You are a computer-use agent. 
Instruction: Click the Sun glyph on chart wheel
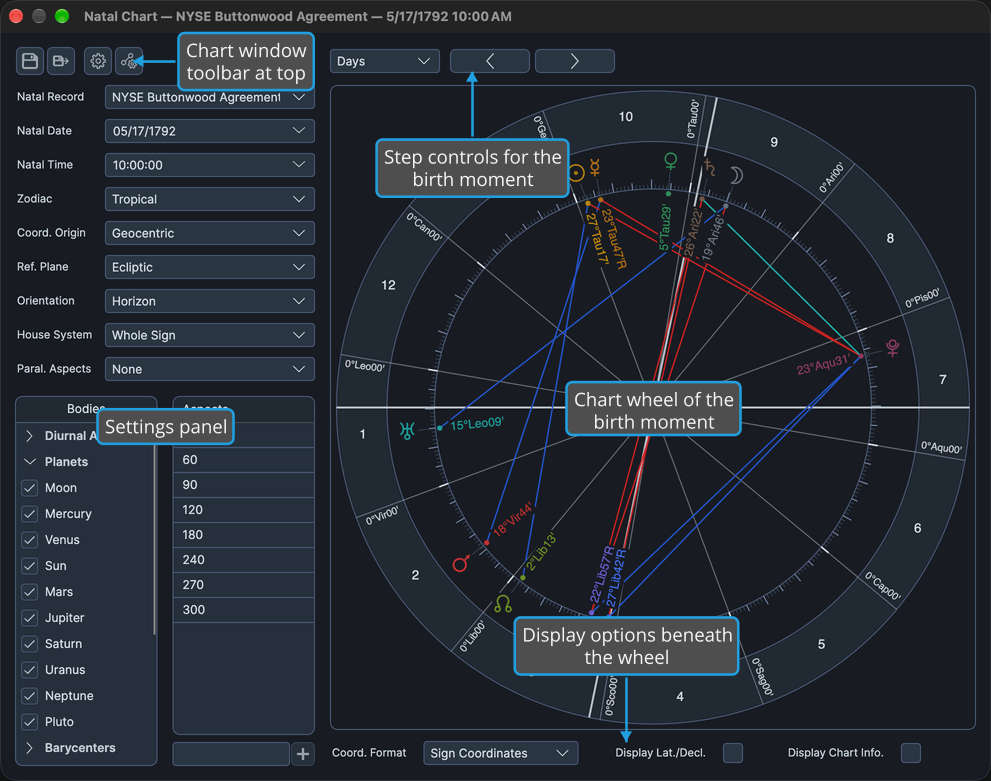576,173
